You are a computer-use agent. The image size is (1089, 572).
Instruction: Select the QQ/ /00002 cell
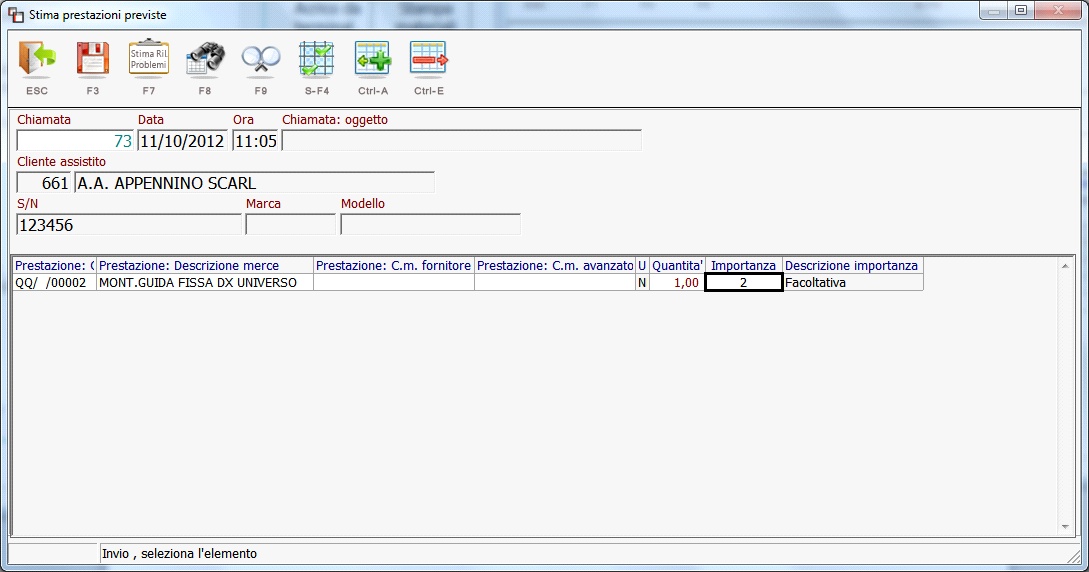point(55,283)
